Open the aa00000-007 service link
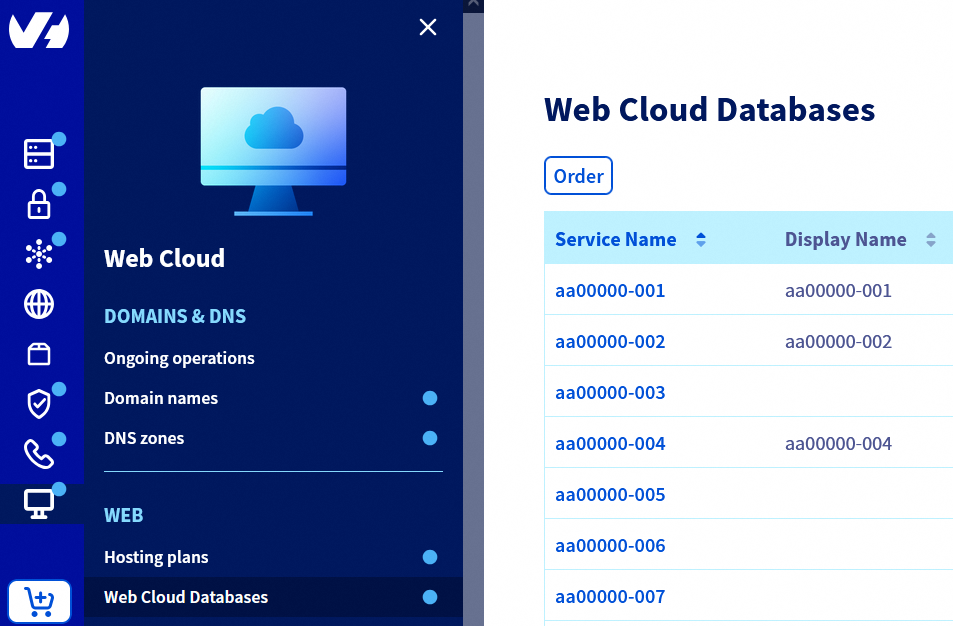 tap(610, 596)
